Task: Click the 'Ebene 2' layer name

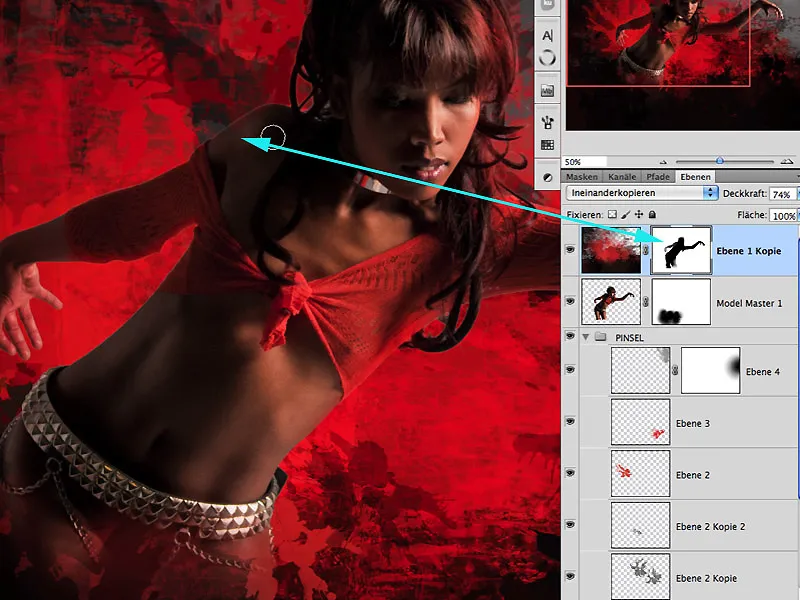Action: tap(693, 474)
